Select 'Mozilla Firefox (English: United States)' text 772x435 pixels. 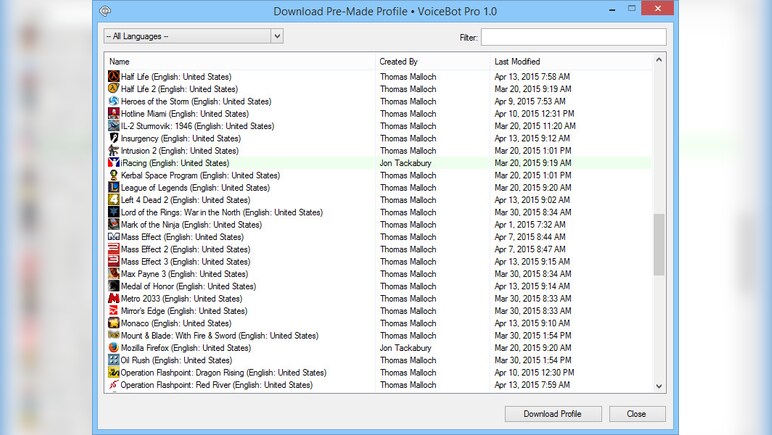(186, 348)
